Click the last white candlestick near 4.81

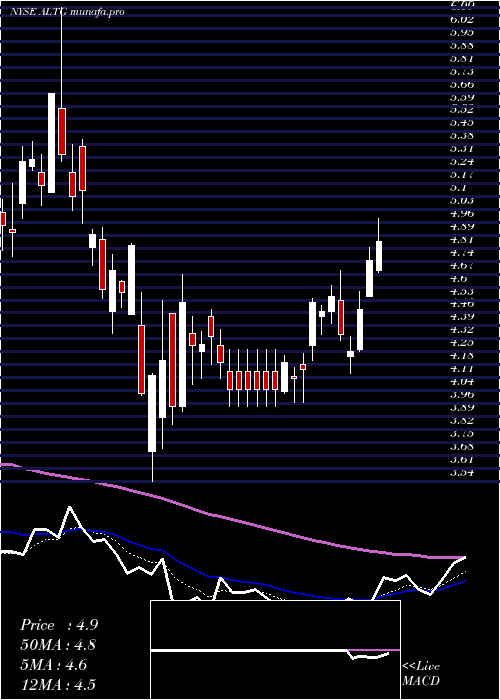(379, 256)
